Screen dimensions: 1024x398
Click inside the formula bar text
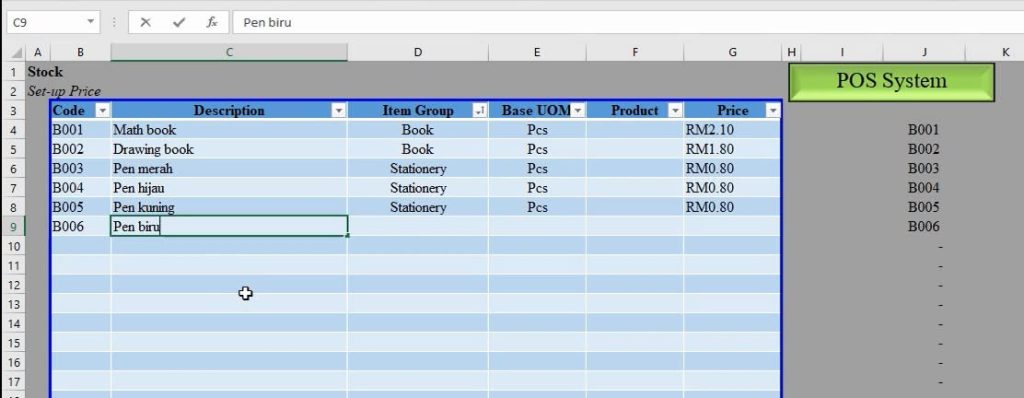click(x=627, y=22)
